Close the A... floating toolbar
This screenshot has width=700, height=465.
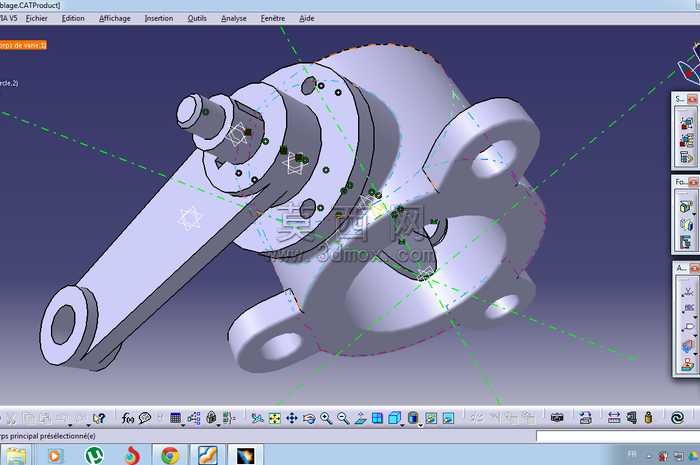click(x=694, y=268)
